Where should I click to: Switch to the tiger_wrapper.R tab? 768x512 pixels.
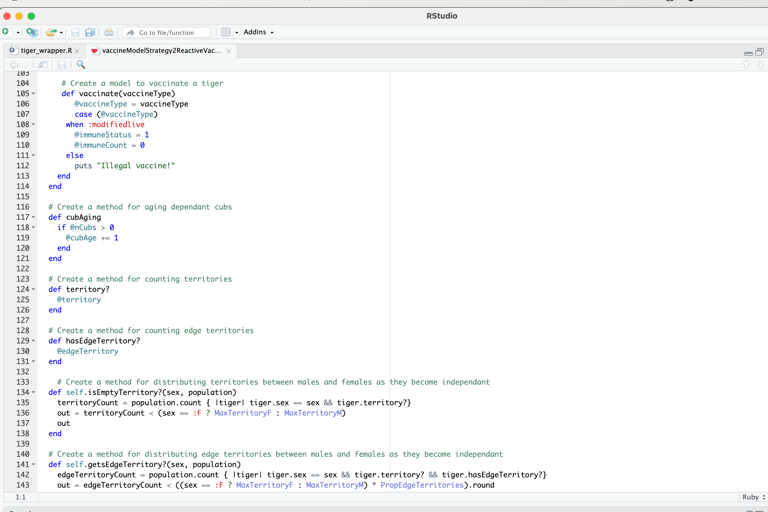point(45,50)
